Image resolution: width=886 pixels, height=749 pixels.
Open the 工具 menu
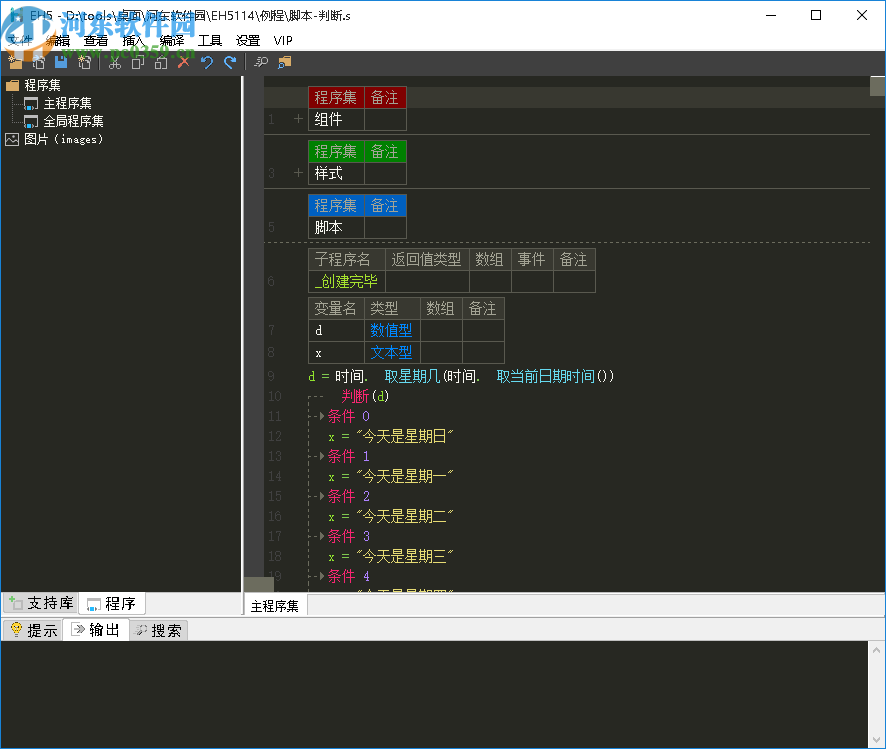(x=210, y=40)
